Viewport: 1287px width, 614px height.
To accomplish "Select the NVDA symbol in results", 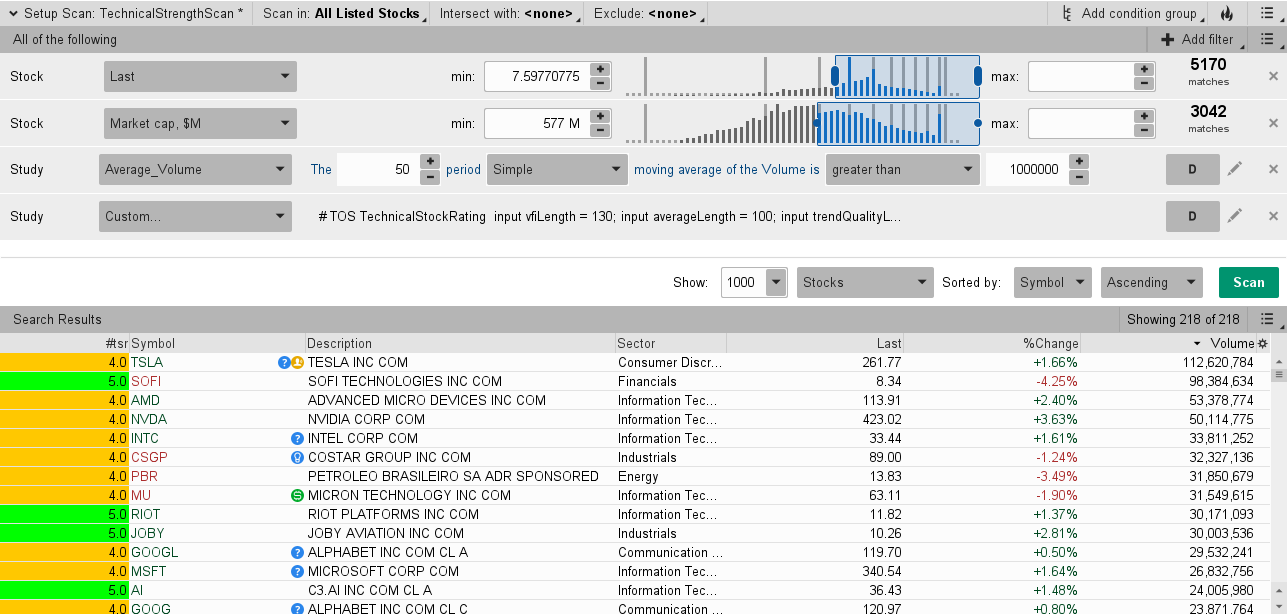I will point(149,419).
